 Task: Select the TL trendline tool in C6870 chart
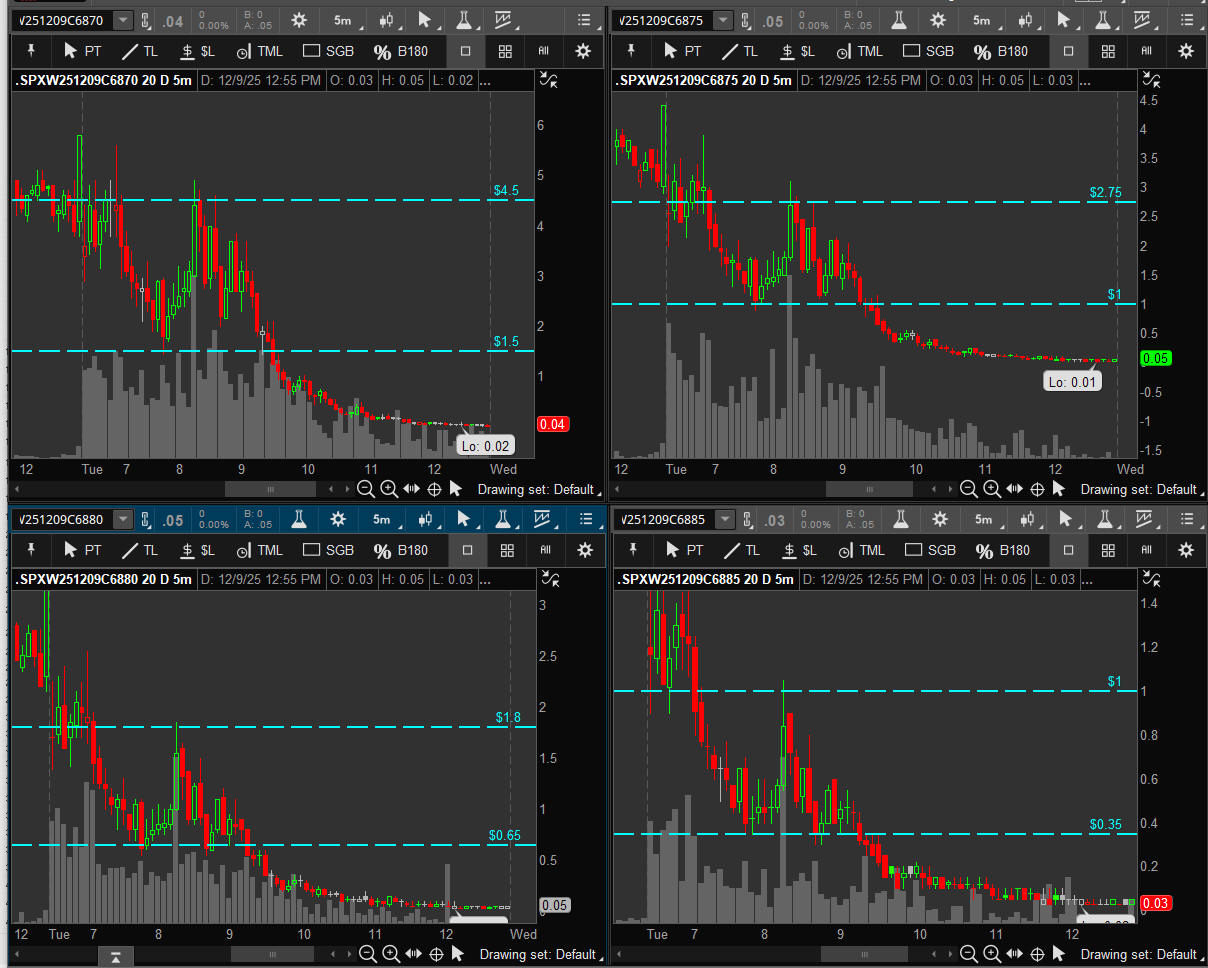[x=139, y=51]
